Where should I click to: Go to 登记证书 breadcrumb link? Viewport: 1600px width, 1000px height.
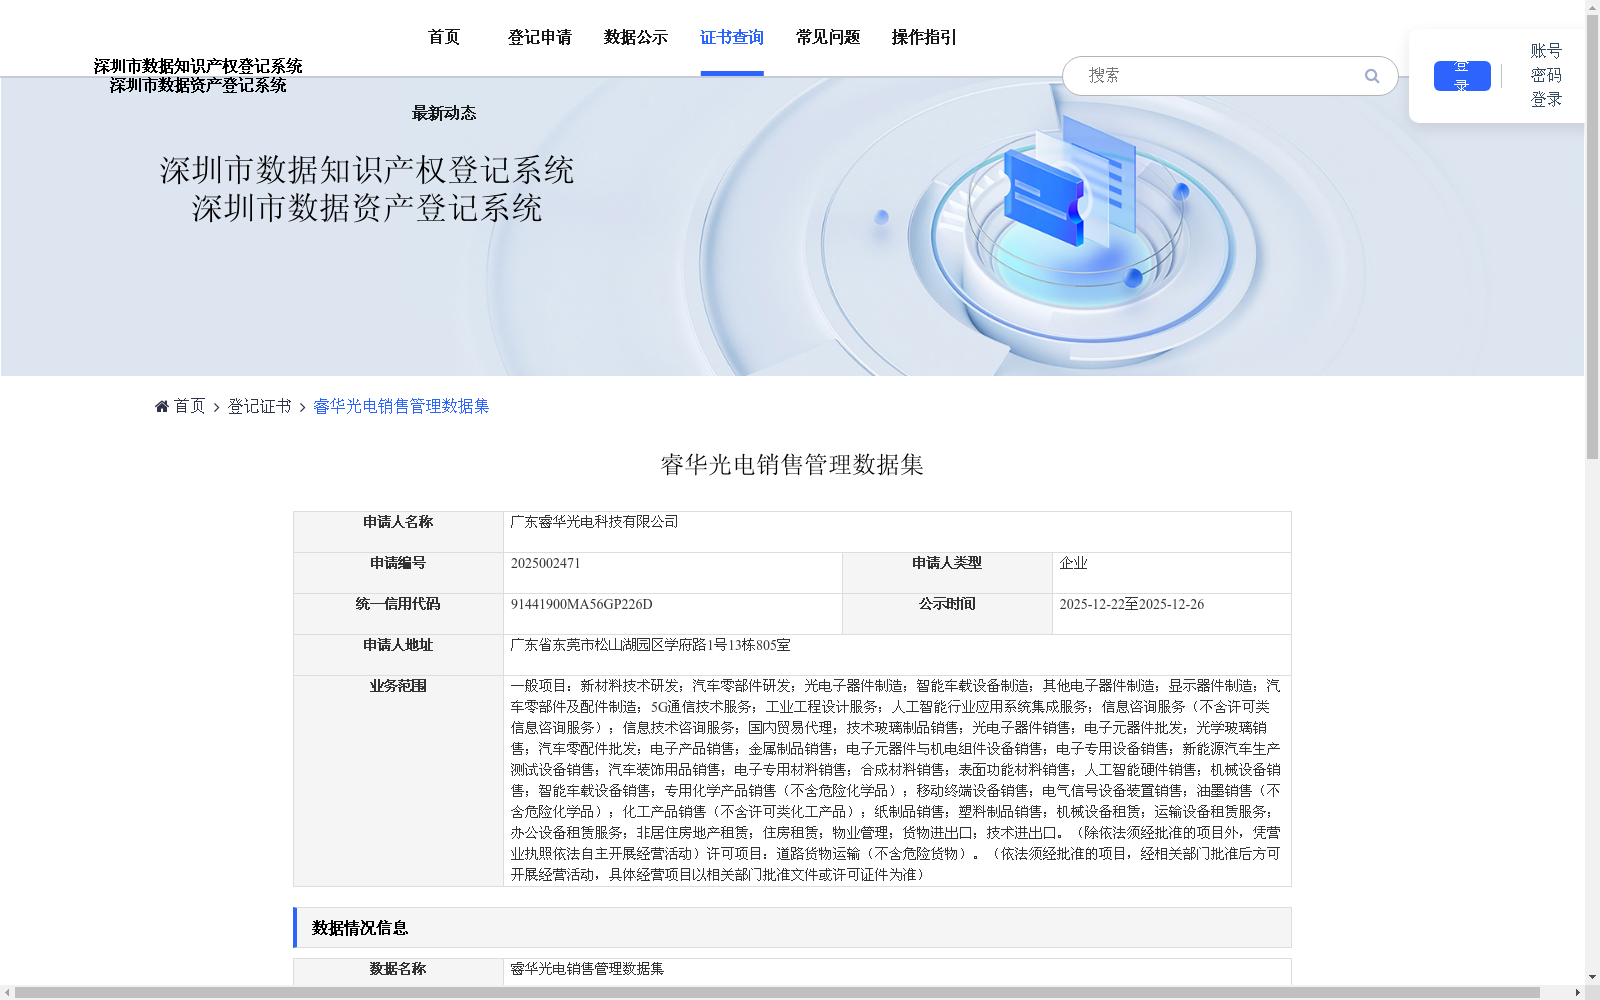click(x=260, y=406)
